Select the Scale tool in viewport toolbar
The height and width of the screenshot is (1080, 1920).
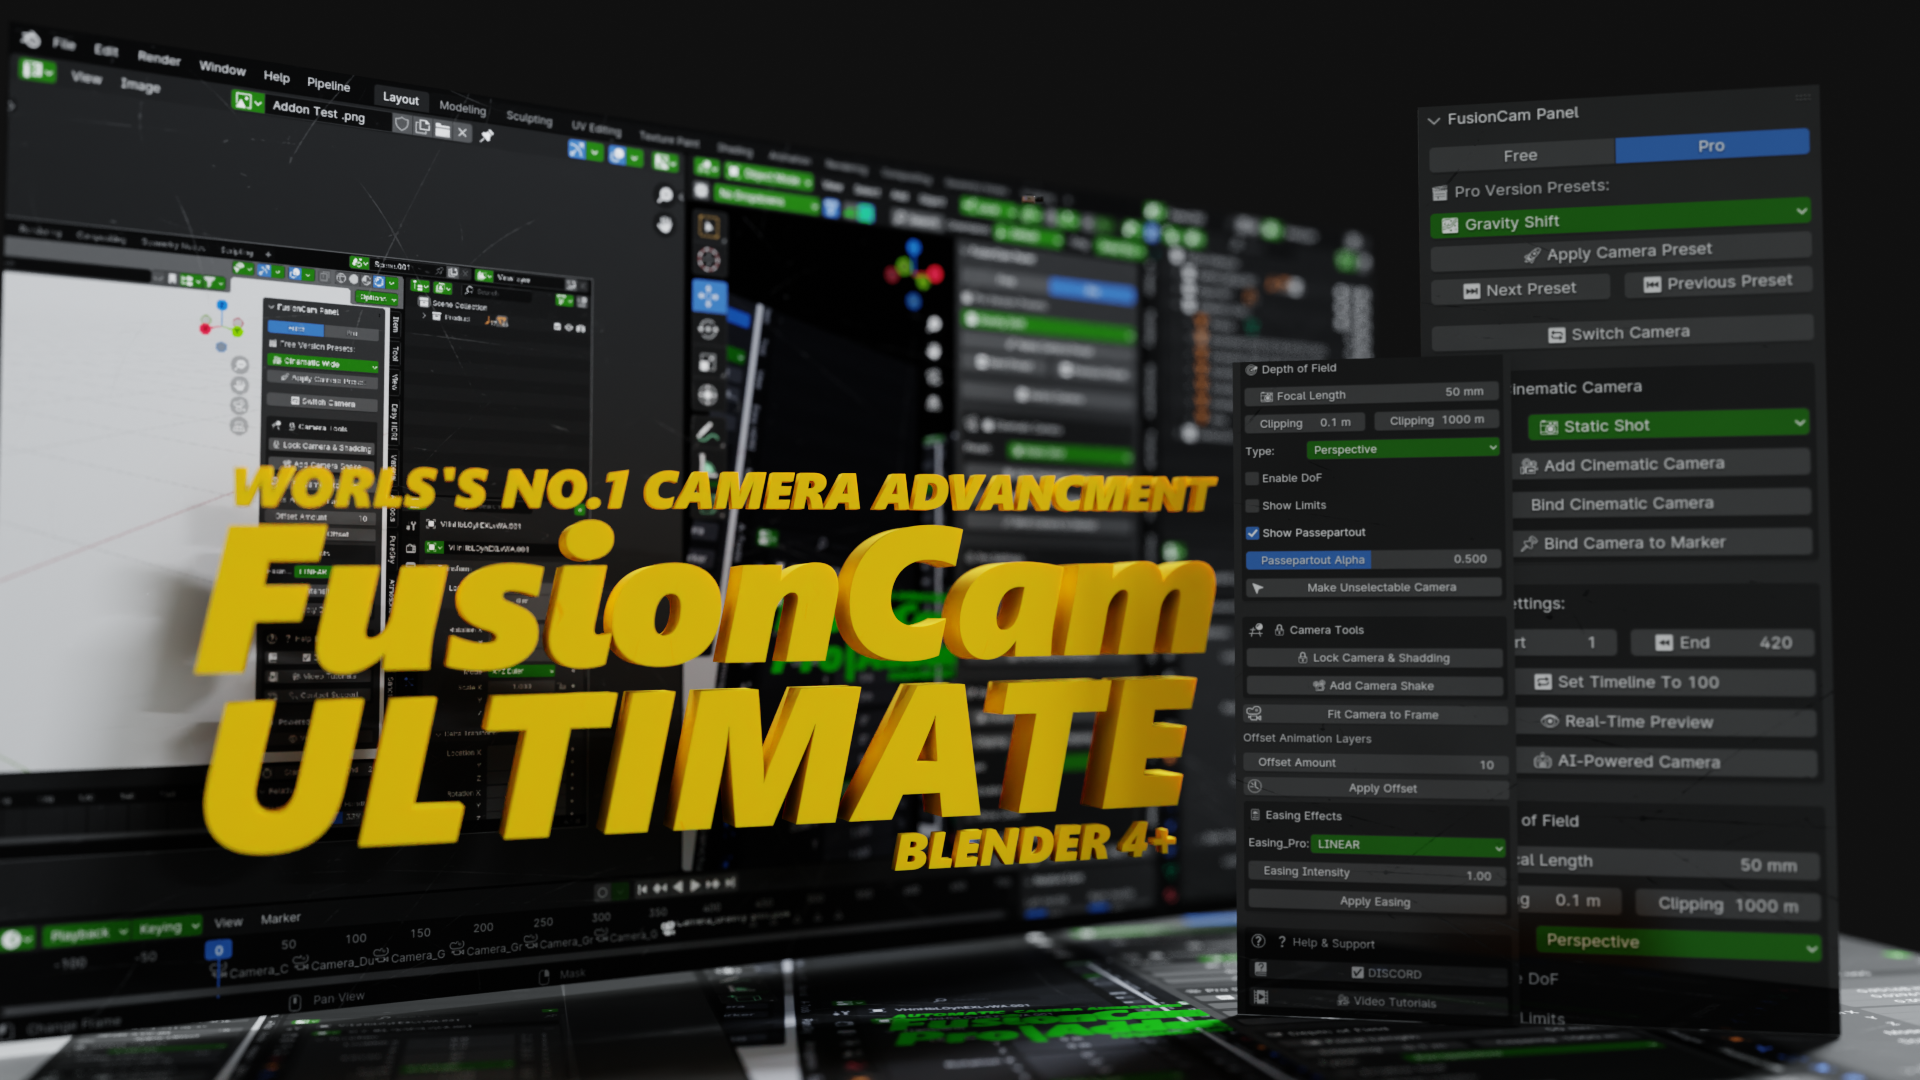[x=708, y=362]
